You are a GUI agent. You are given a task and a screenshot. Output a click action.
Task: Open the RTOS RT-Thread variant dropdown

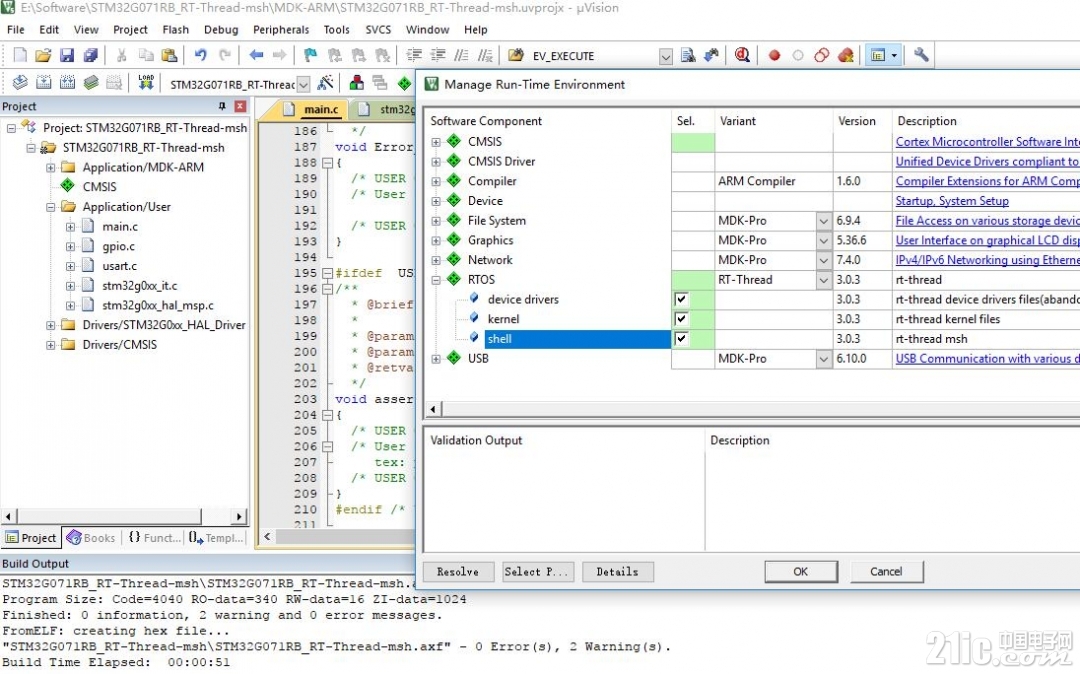[x=824, y=280]
